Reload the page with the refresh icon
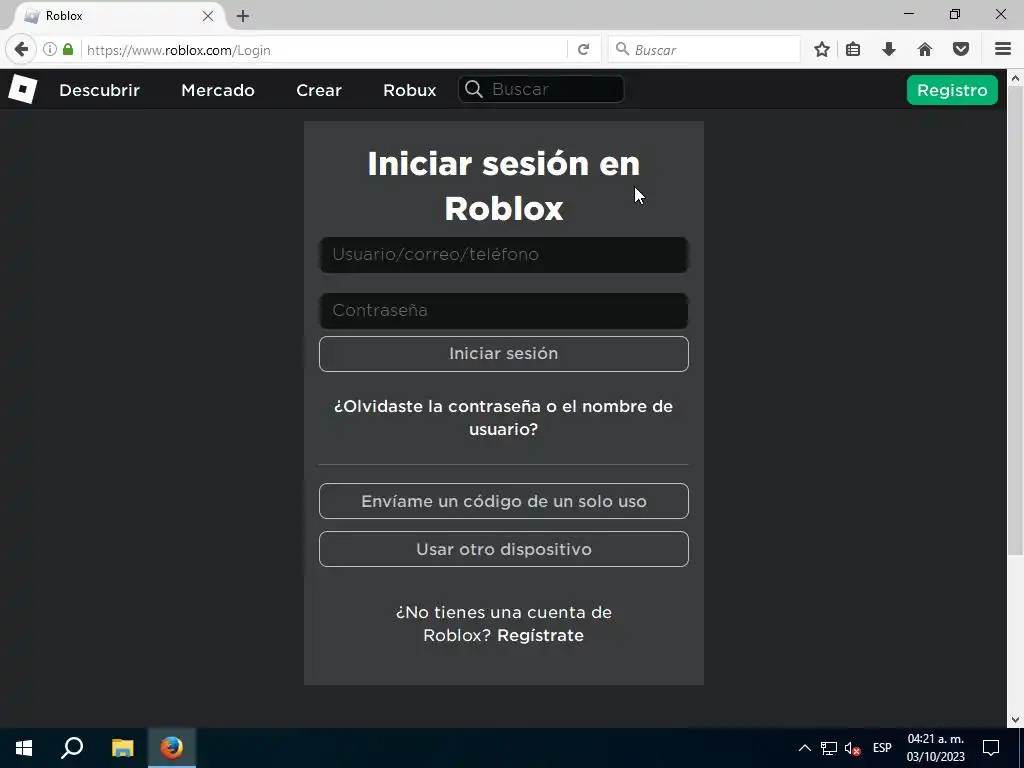This screenshot has width=1024, height=768. [x=584, y=50]
